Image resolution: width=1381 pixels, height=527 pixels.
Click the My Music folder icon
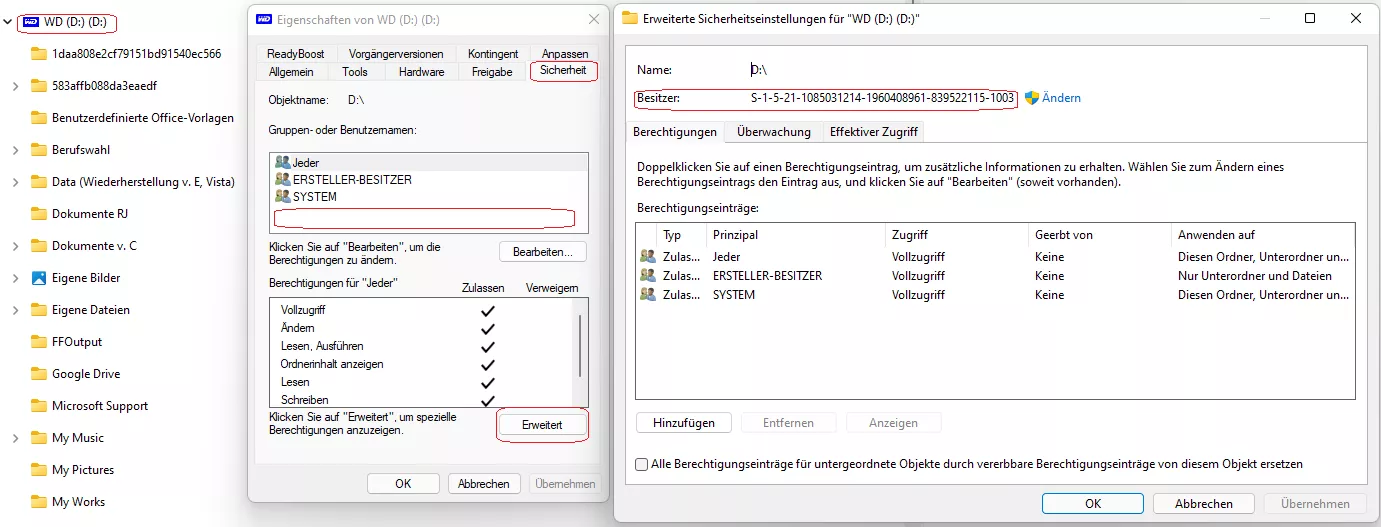pyautogui.click(x=39, y=438)
